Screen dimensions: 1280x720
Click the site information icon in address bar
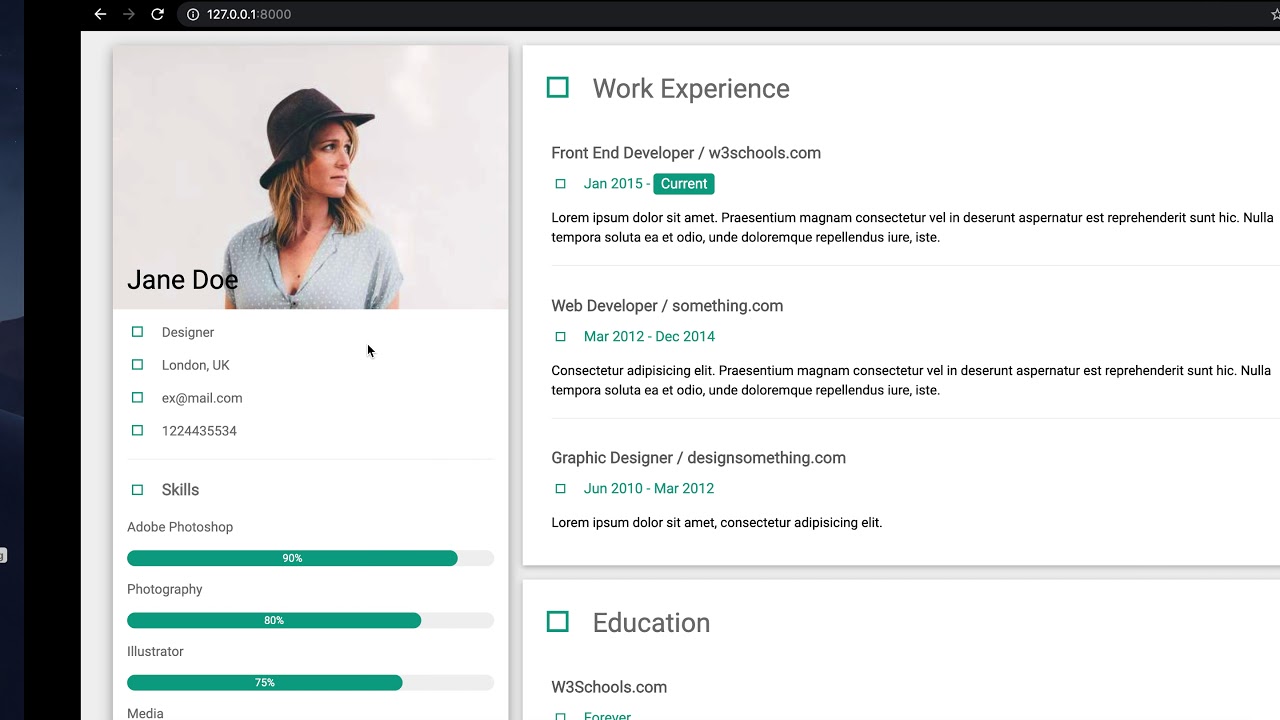(x=193, y=14)
